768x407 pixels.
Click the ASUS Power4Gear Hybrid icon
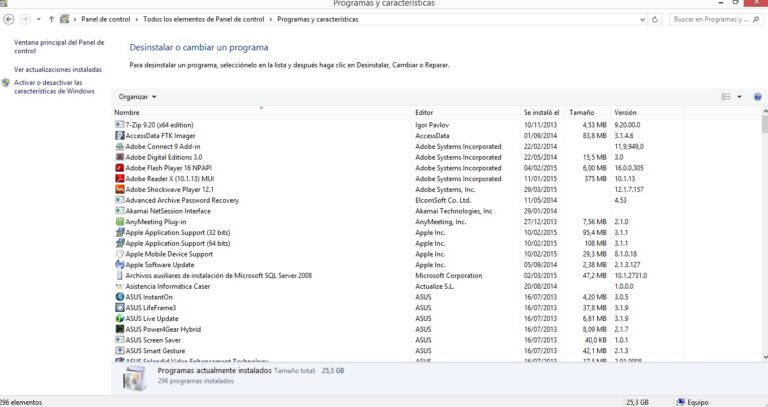[119, 329]
